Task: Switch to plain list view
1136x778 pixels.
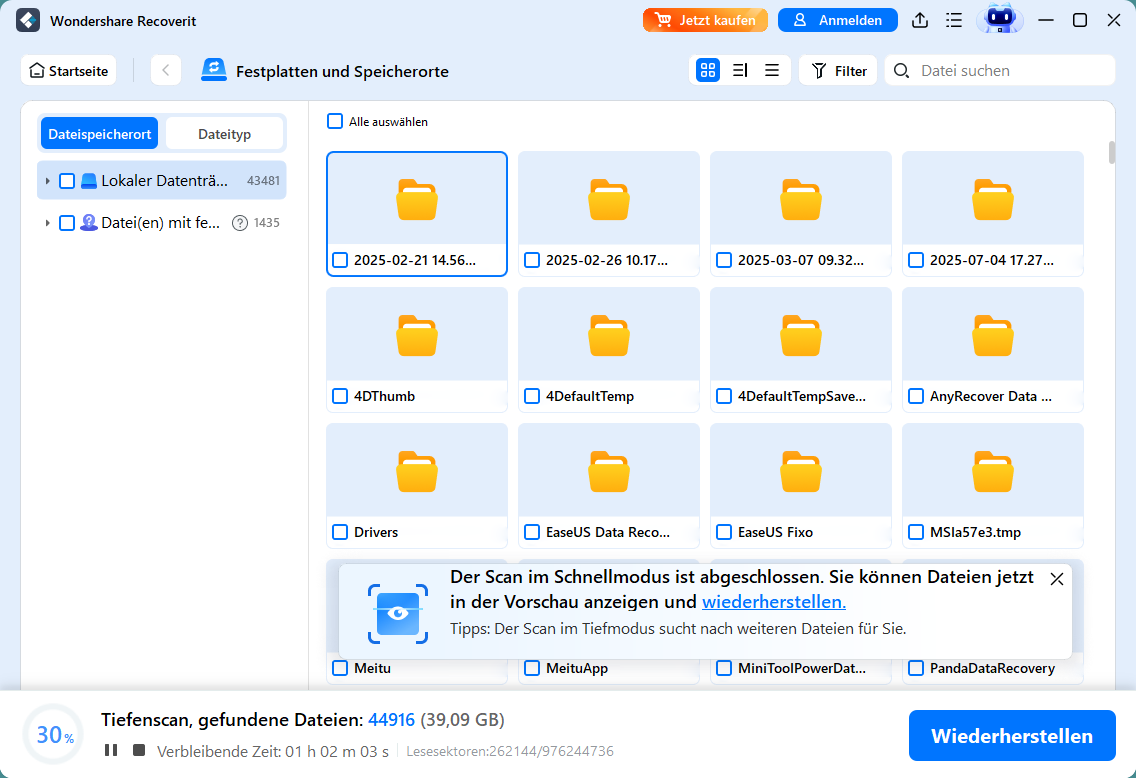Action: coord(772,70)
